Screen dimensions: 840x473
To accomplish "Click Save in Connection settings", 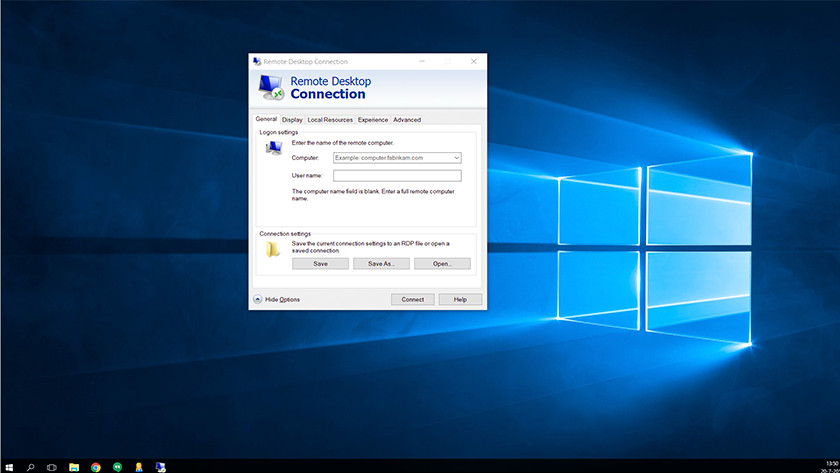I will (320, 264).
